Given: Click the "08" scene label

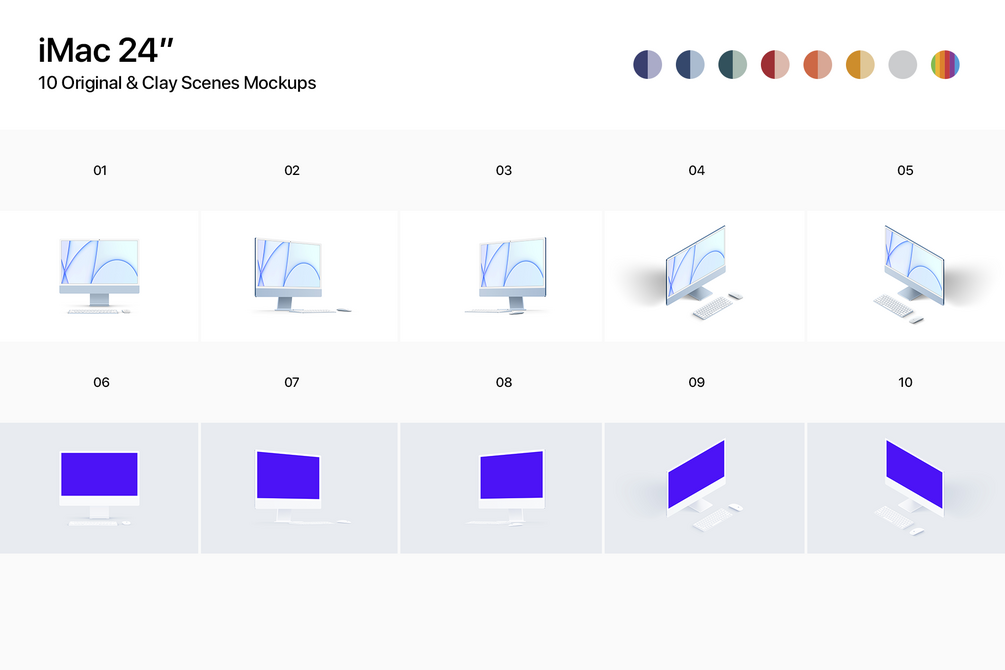Looking at the screenshot, I should tap(504, 383).
